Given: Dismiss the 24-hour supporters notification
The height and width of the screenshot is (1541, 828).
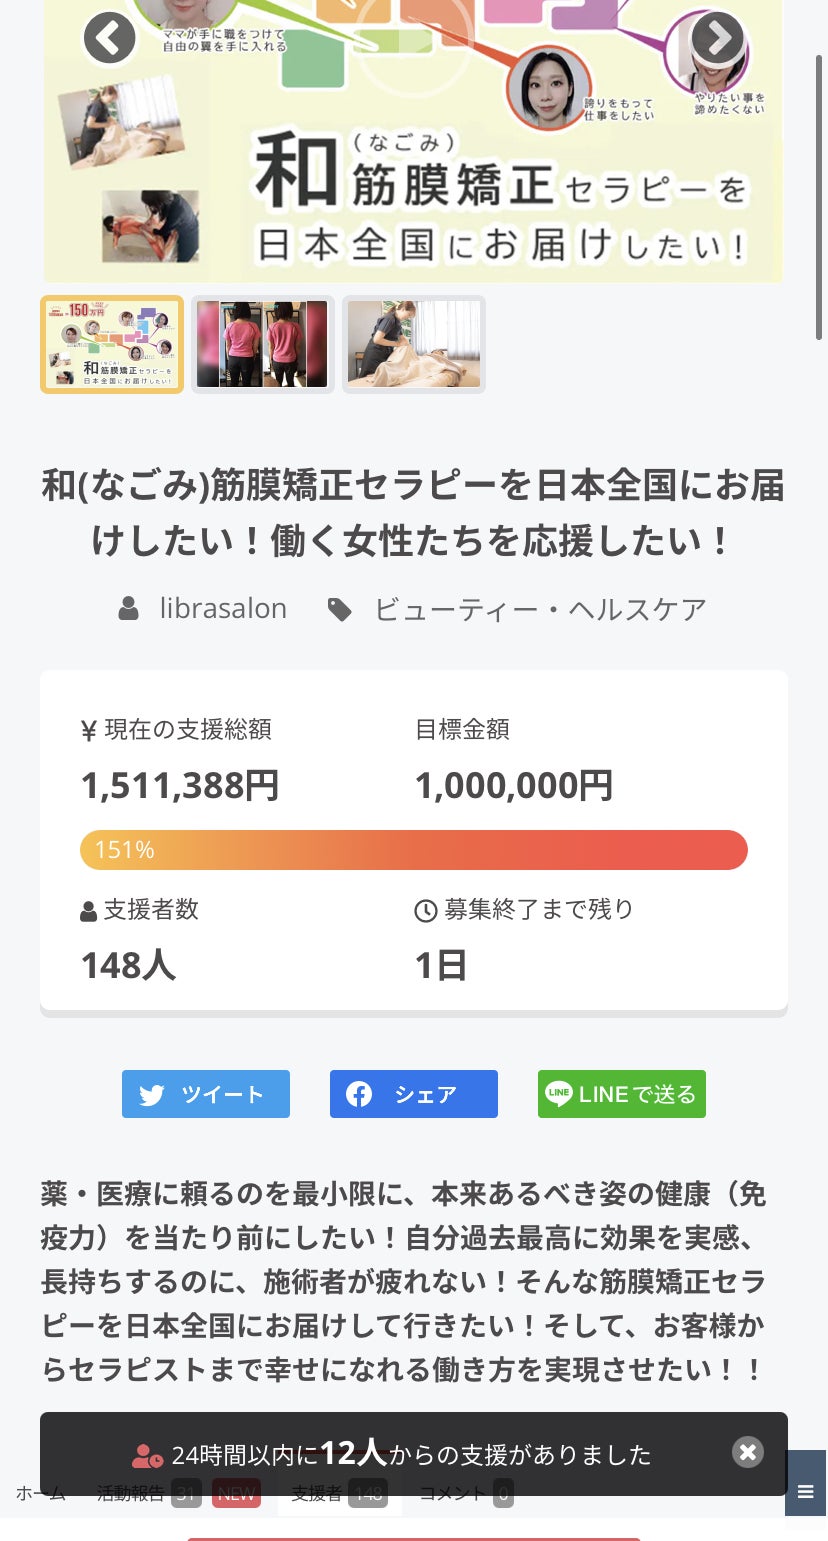Looking at the screenshot, I should click(x=747, y=1452).
